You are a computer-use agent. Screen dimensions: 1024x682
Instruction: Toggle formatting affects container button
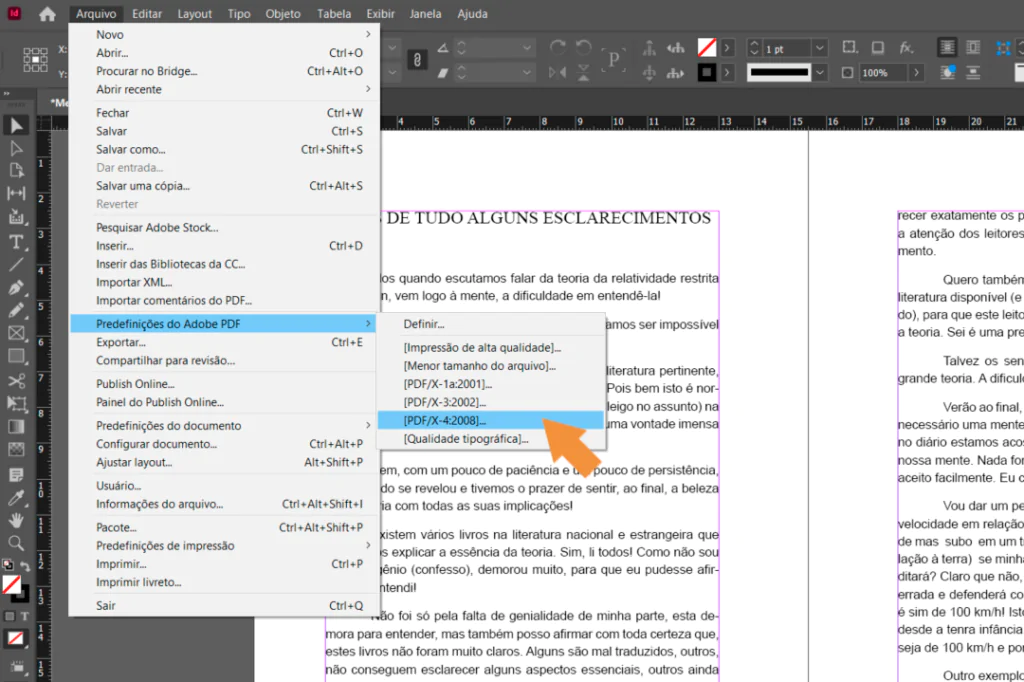click(x=9, y=616)
